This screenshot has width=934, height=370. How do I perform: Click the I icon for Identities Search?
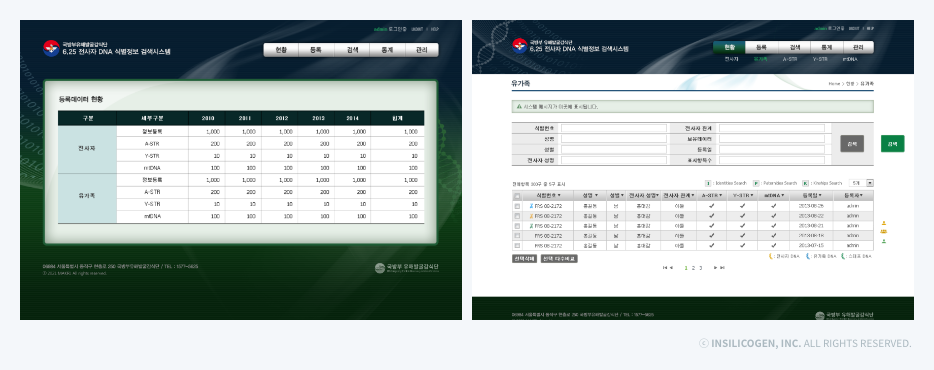(708, 184)
